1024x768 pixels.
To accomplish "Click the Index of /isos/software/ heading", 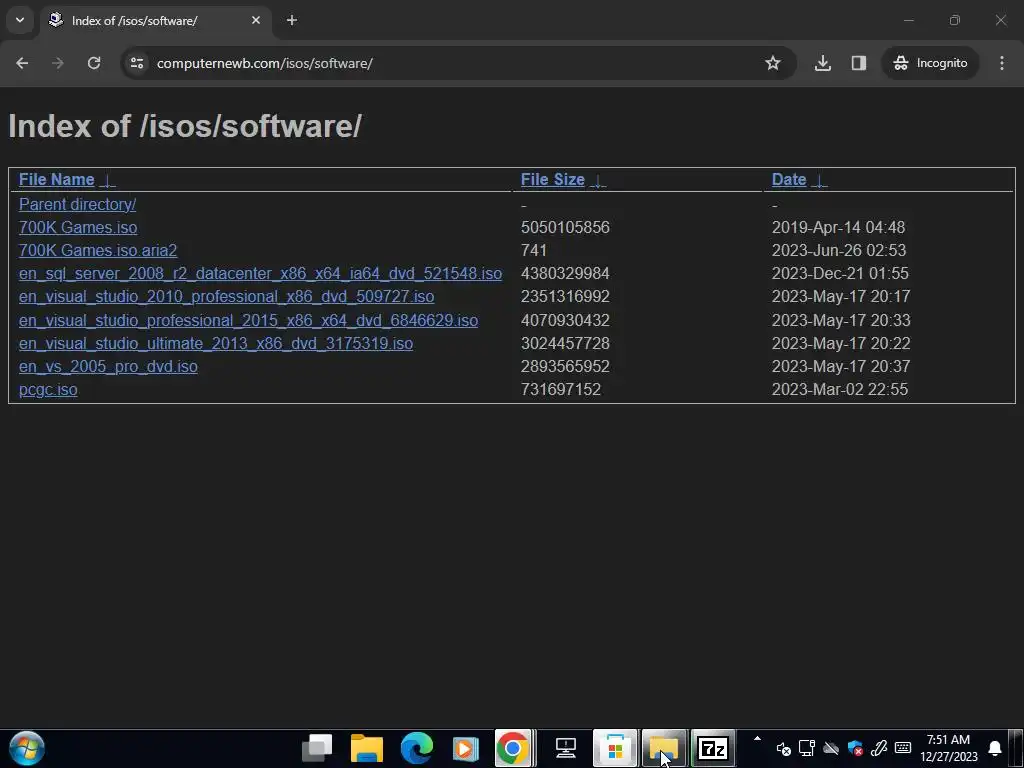I will [185, 126].
